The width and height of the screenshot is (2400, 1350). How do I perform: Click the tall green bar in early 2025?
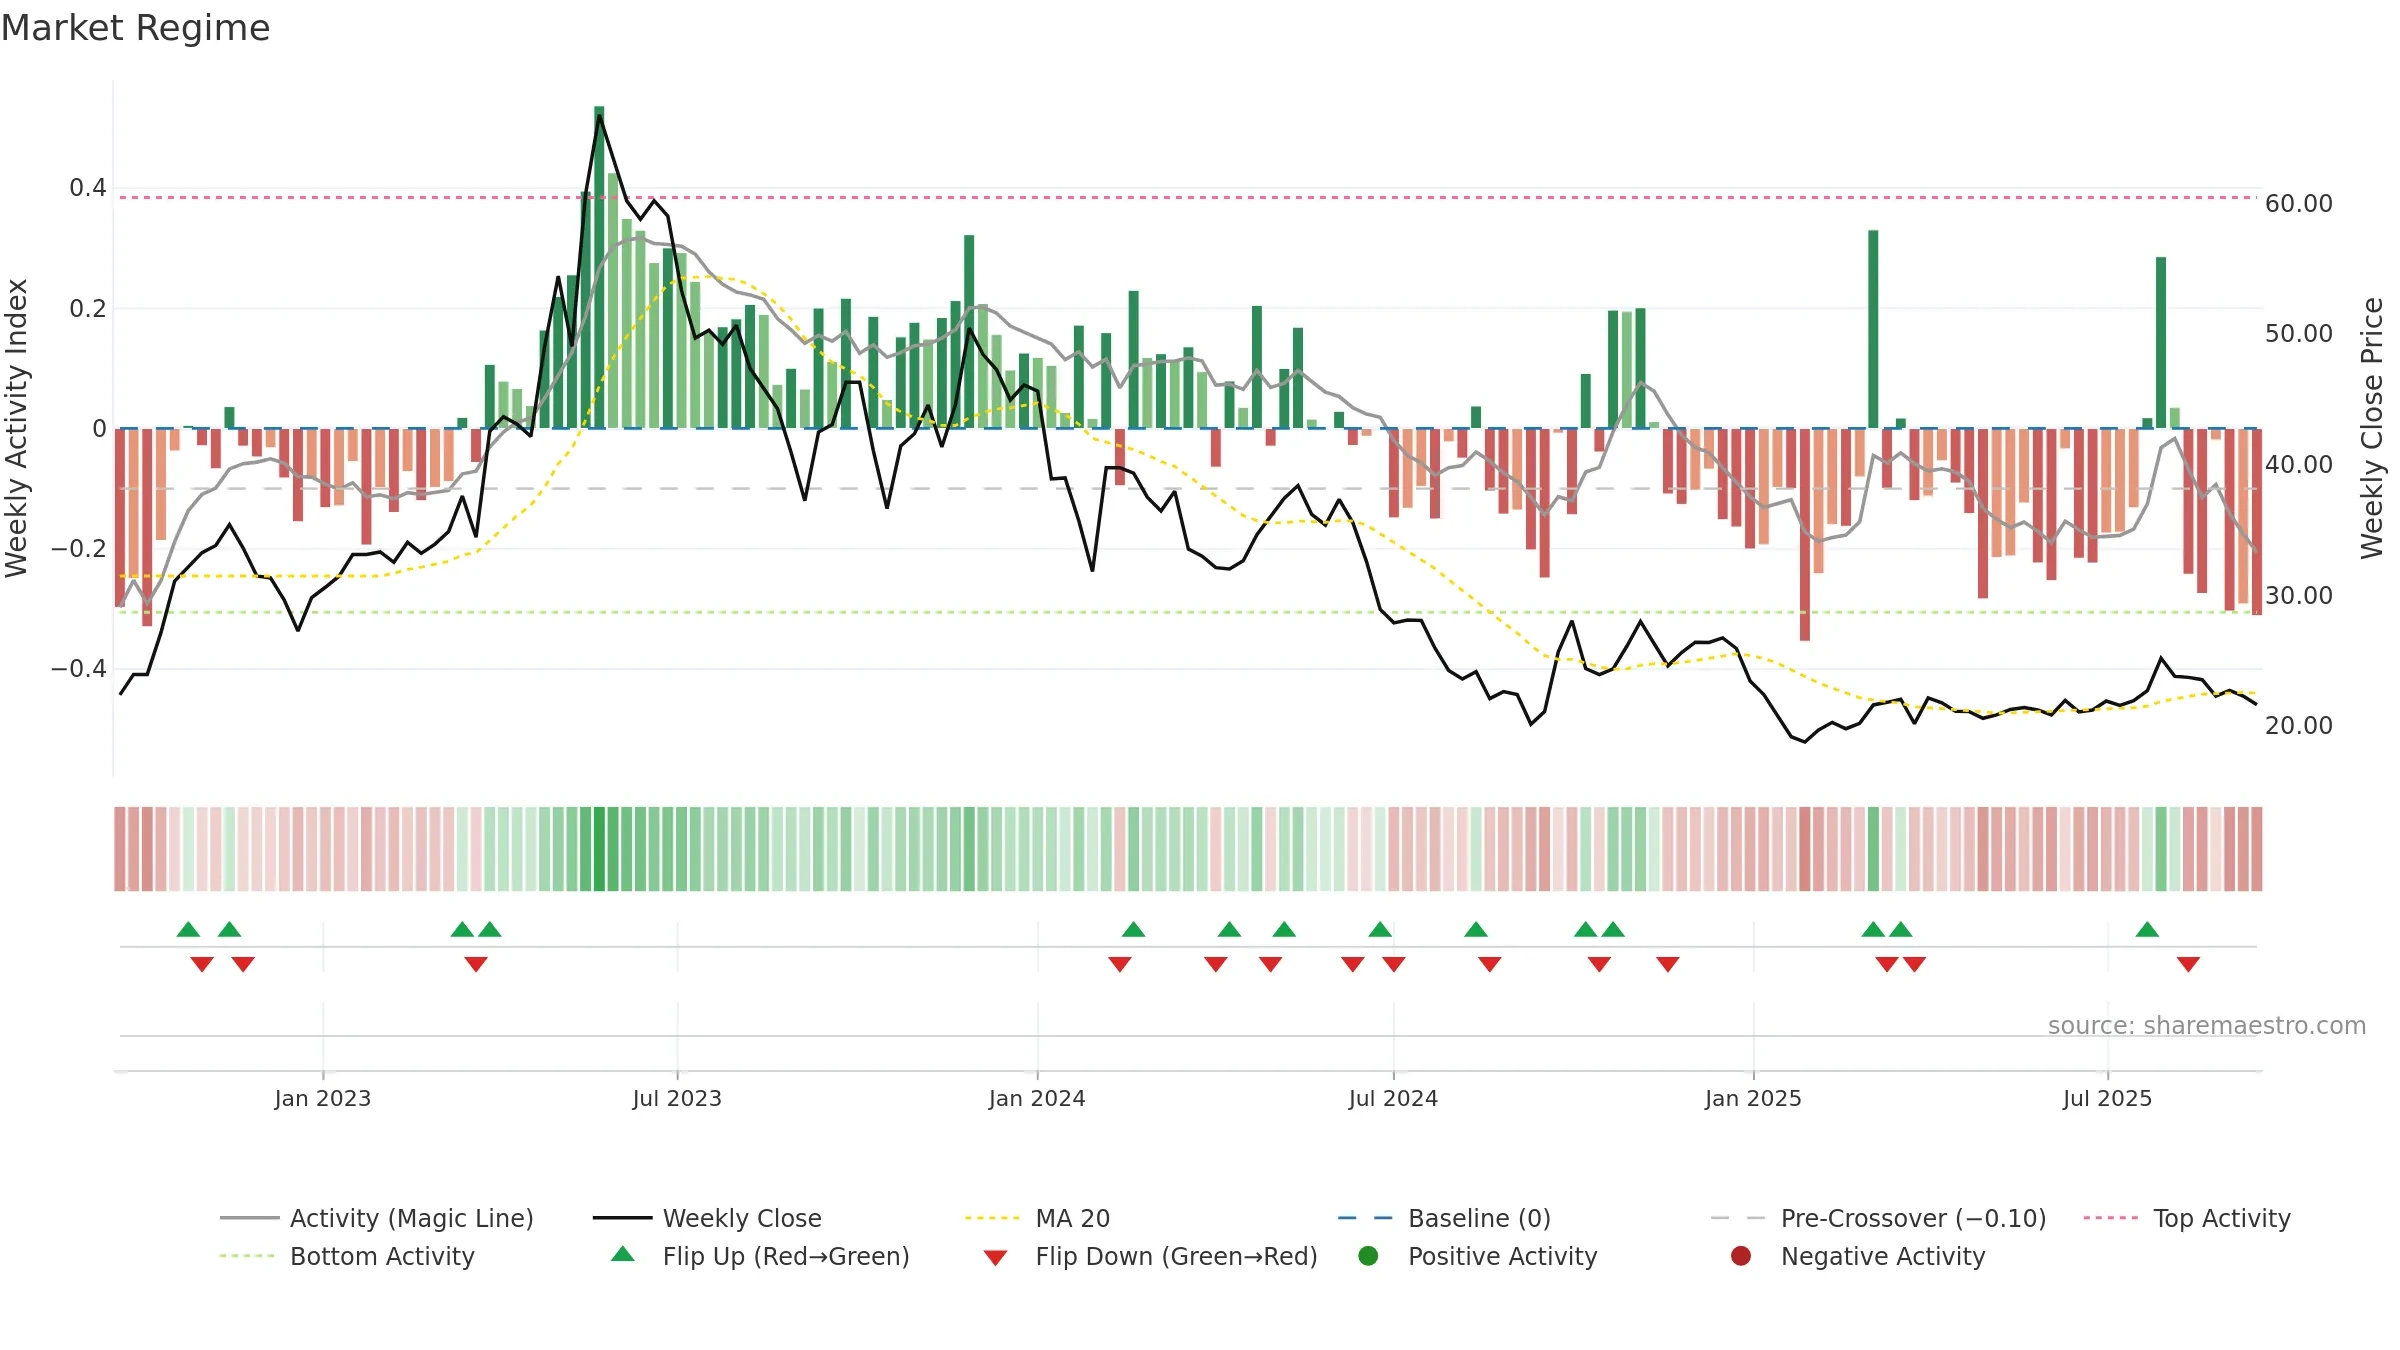click(1873, 329)
